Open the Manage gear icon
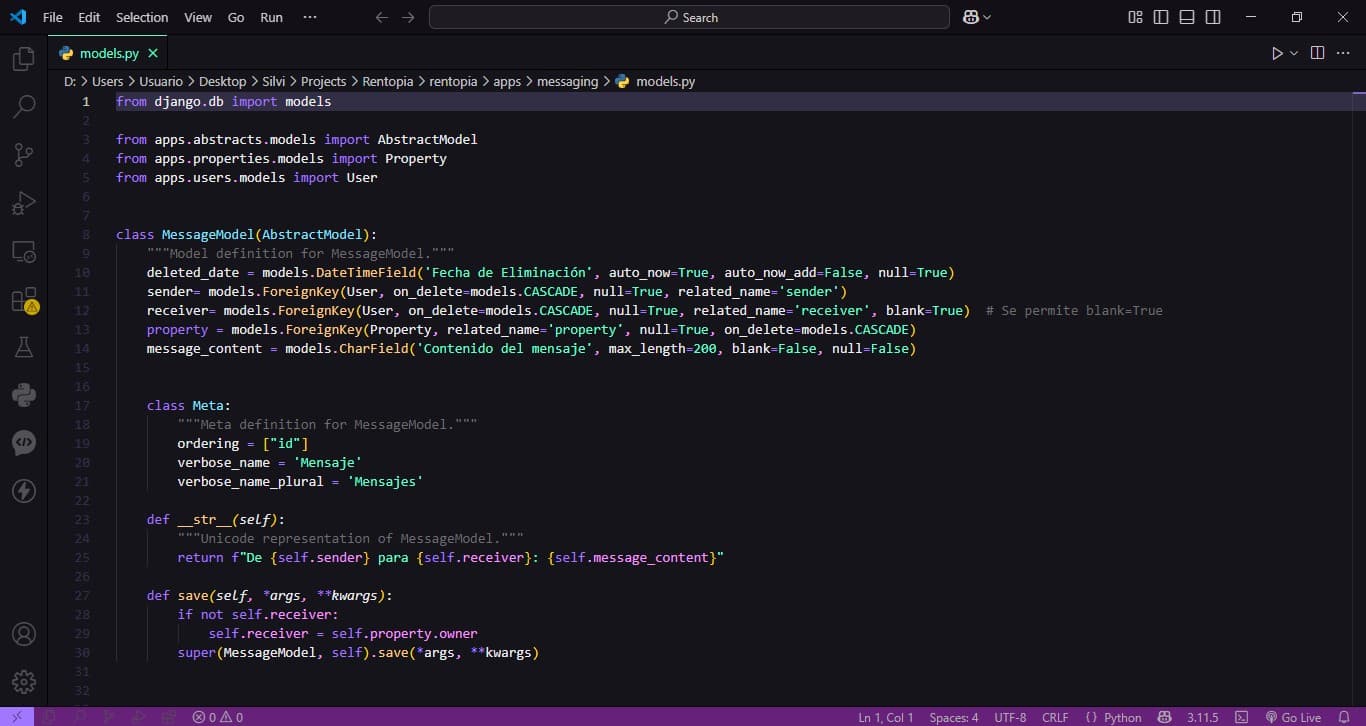This screenshot has width=1366, height=726. 23,682
